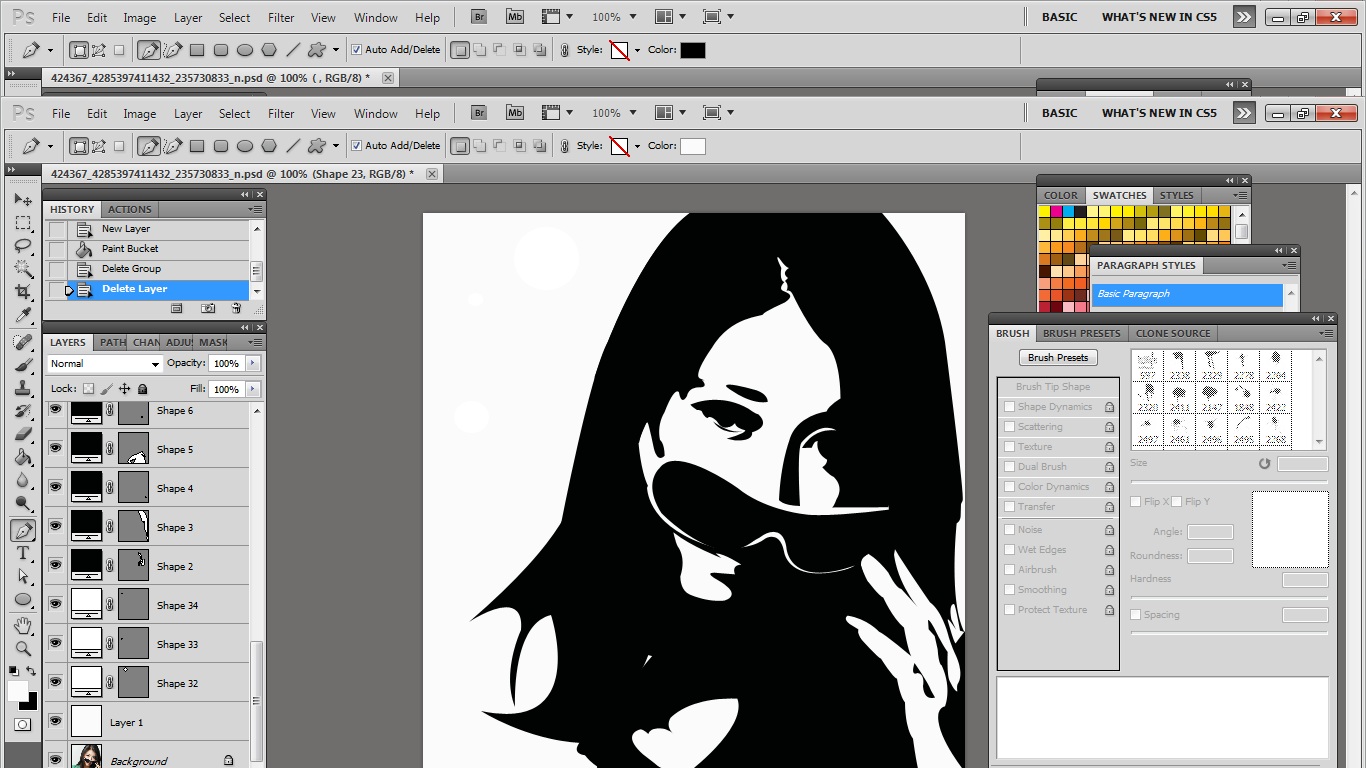Click the white Color swatch in options bar
The height and width of the screenshot is (768, 1366).
click(693, 146)
